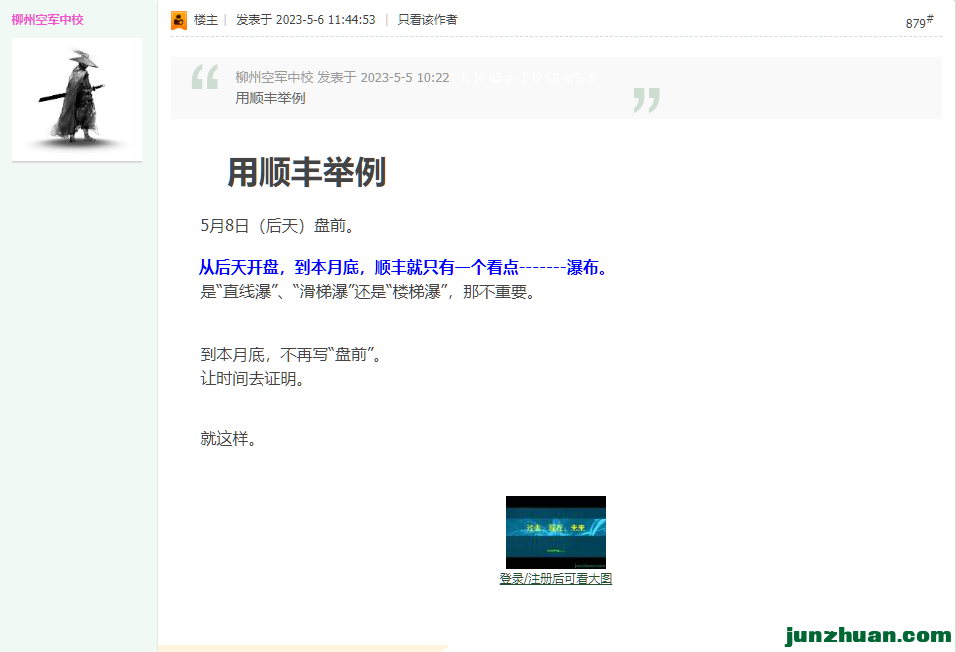Click line 5月8日（后天）盘前。
Image resolution: width=956 pixels, height=652 pixels.
tap(278, 226)
